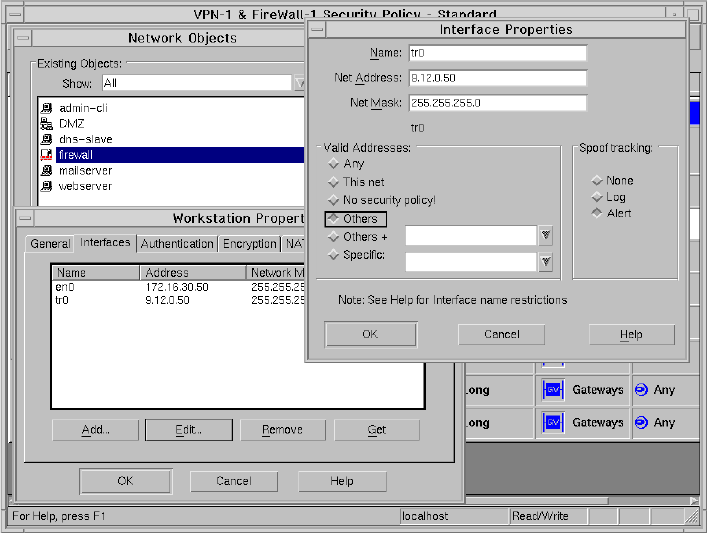The height and width of the screenshot is (533, 707).
Task: Click the 9.12.0.50 address cell in table
Action: click(x=168, y=300)
